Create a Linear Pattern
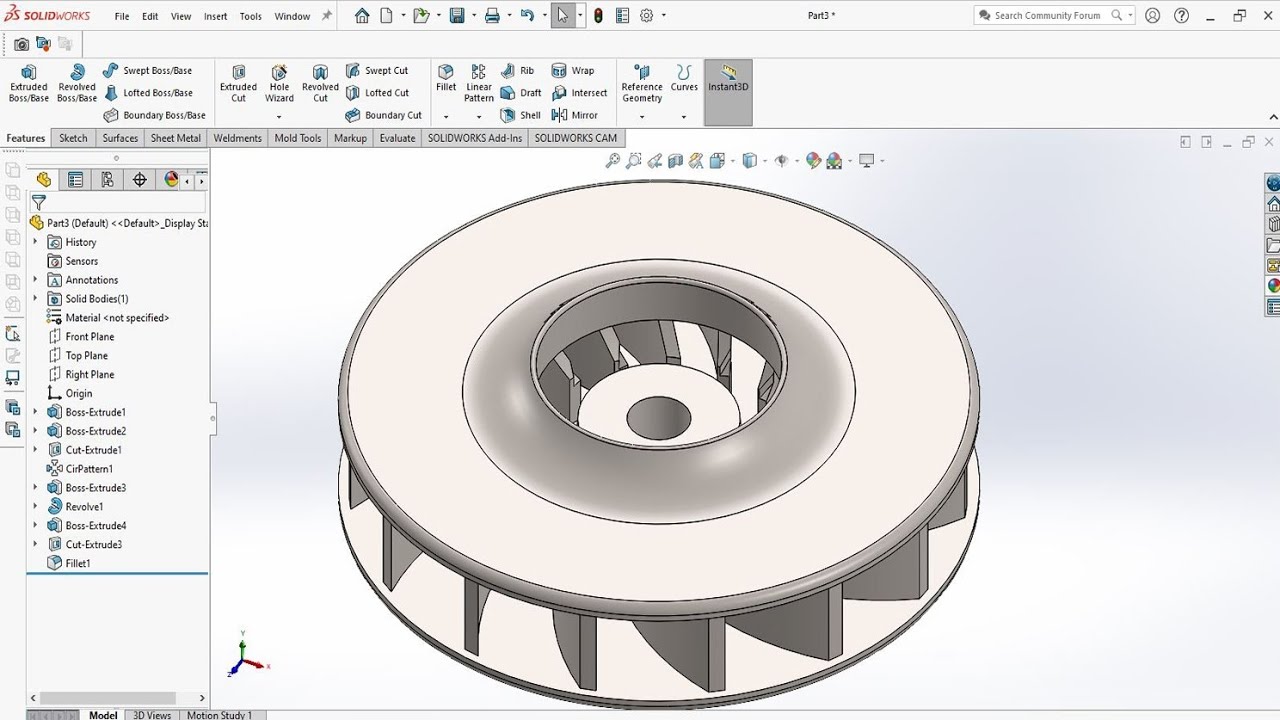The image size is (1280, 720). pyautogui.click(x=479, y=83)
